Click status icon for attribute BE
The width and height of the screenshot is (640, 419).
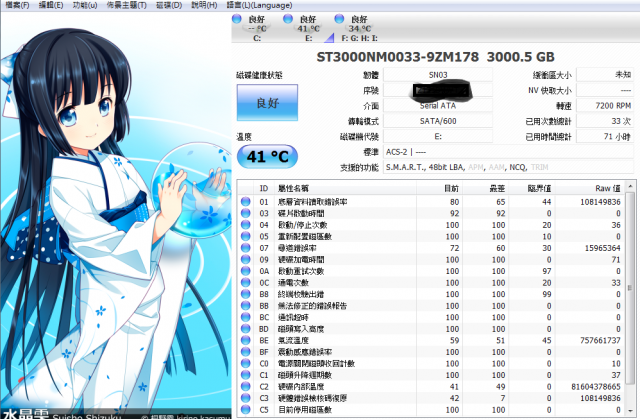245,340
